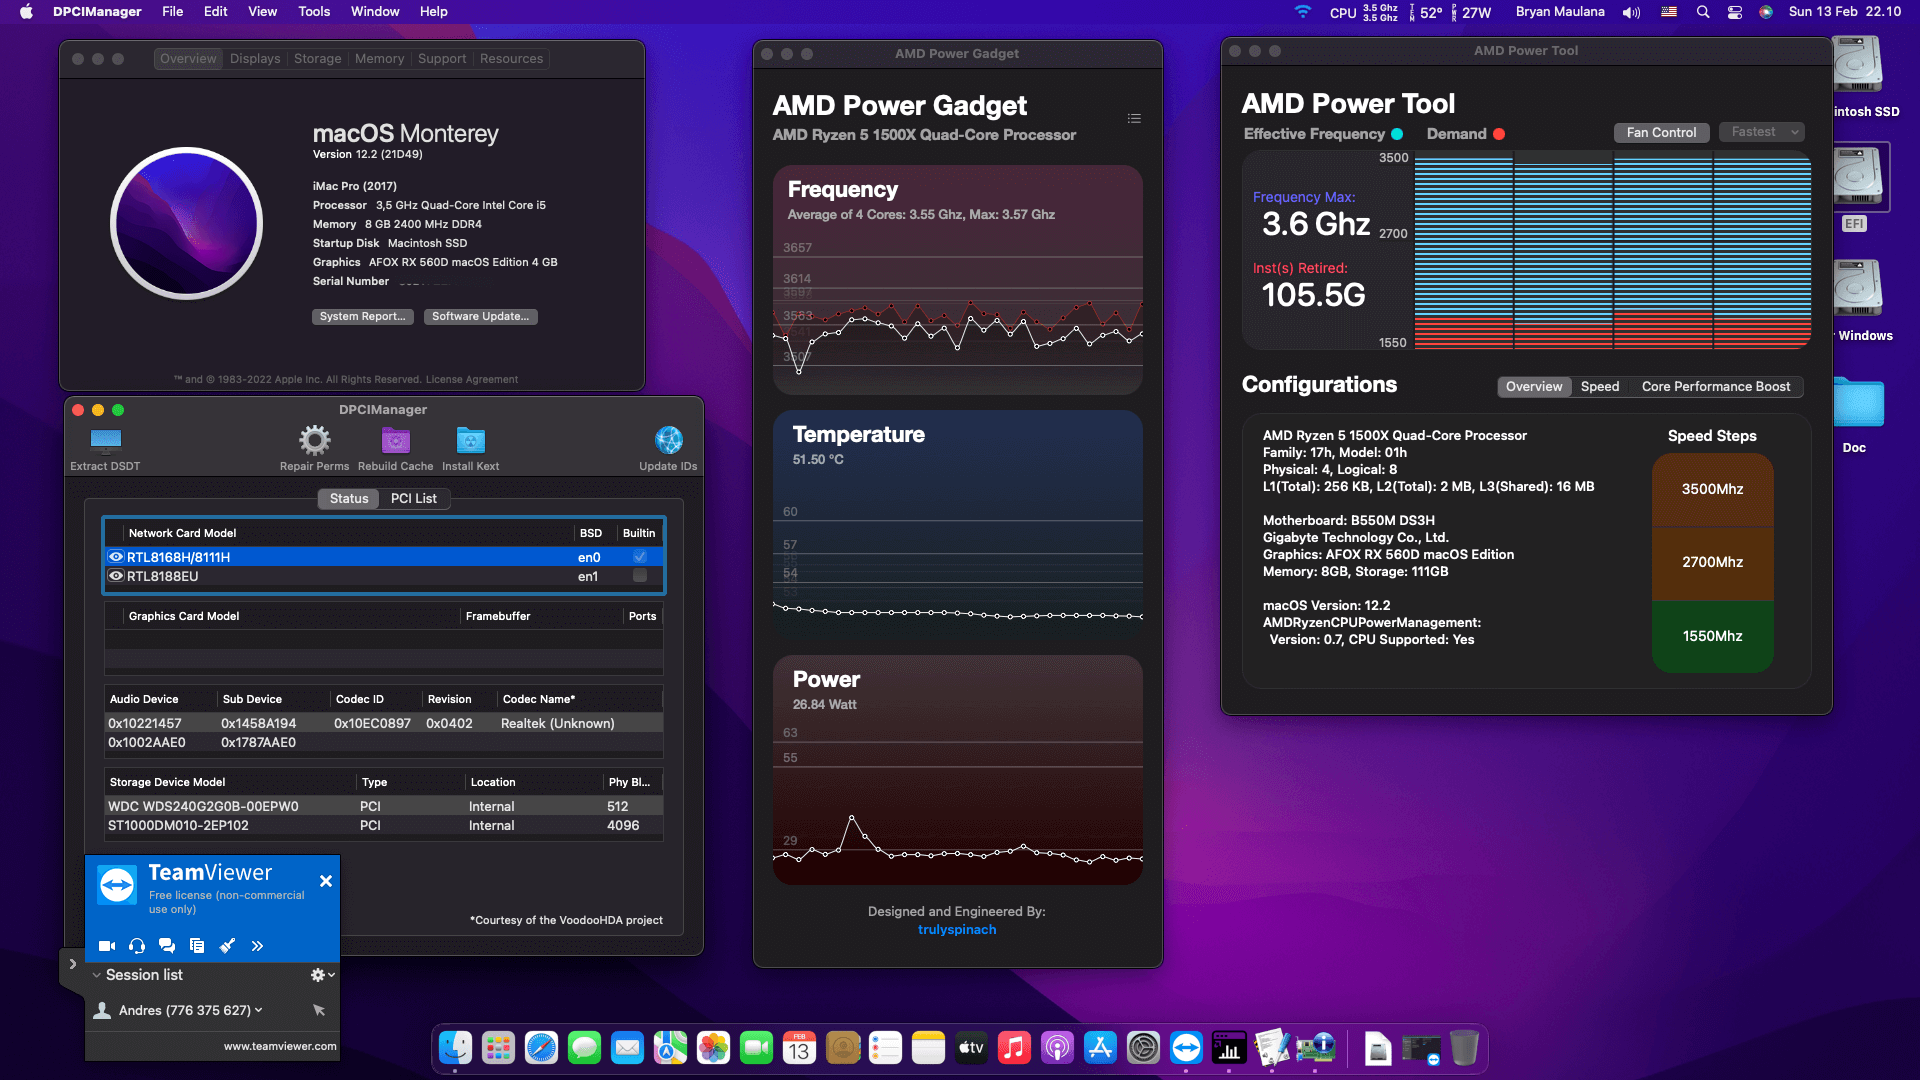1920x1080 pixels.
Task: Click the Wi-Fi icon in menu bar
Action: coord(1302,12)
